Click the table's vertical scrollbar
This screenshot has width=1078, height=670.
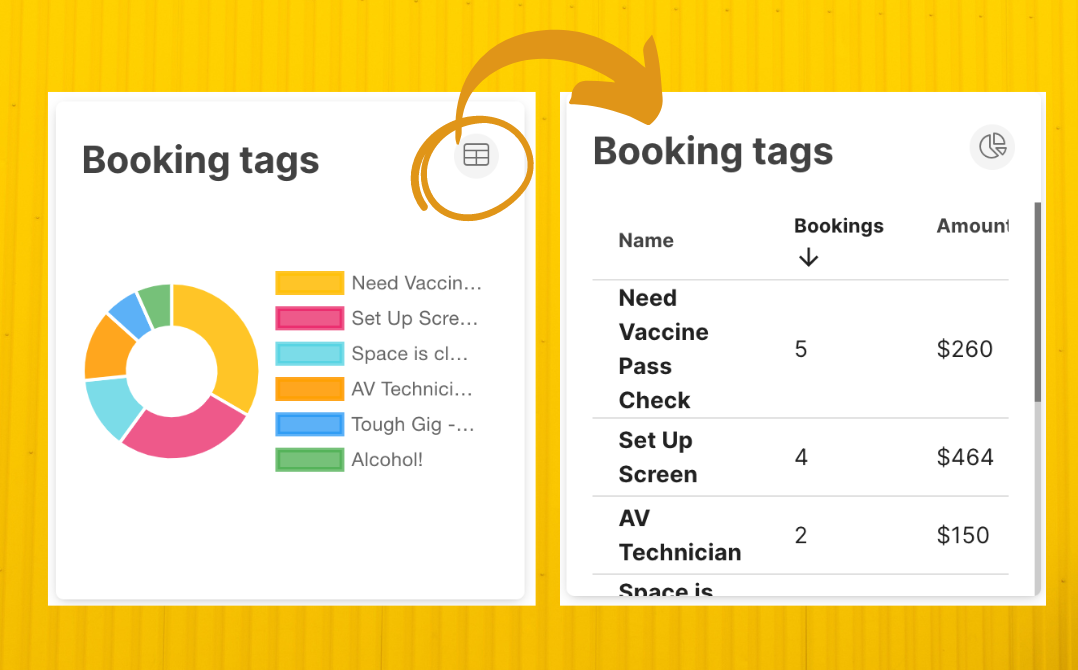click(1037, 302)
